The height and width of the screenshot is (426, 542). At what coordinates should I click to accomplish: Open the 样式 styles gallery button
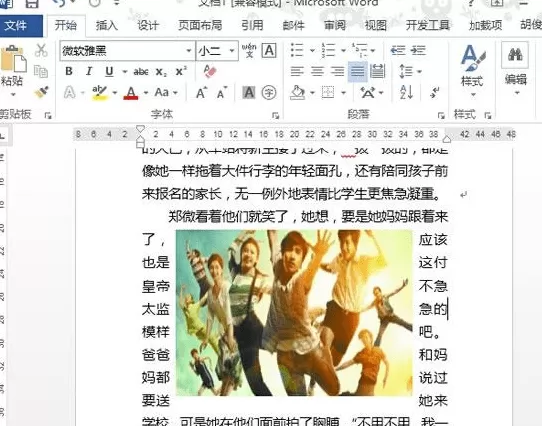pos(472,71)
